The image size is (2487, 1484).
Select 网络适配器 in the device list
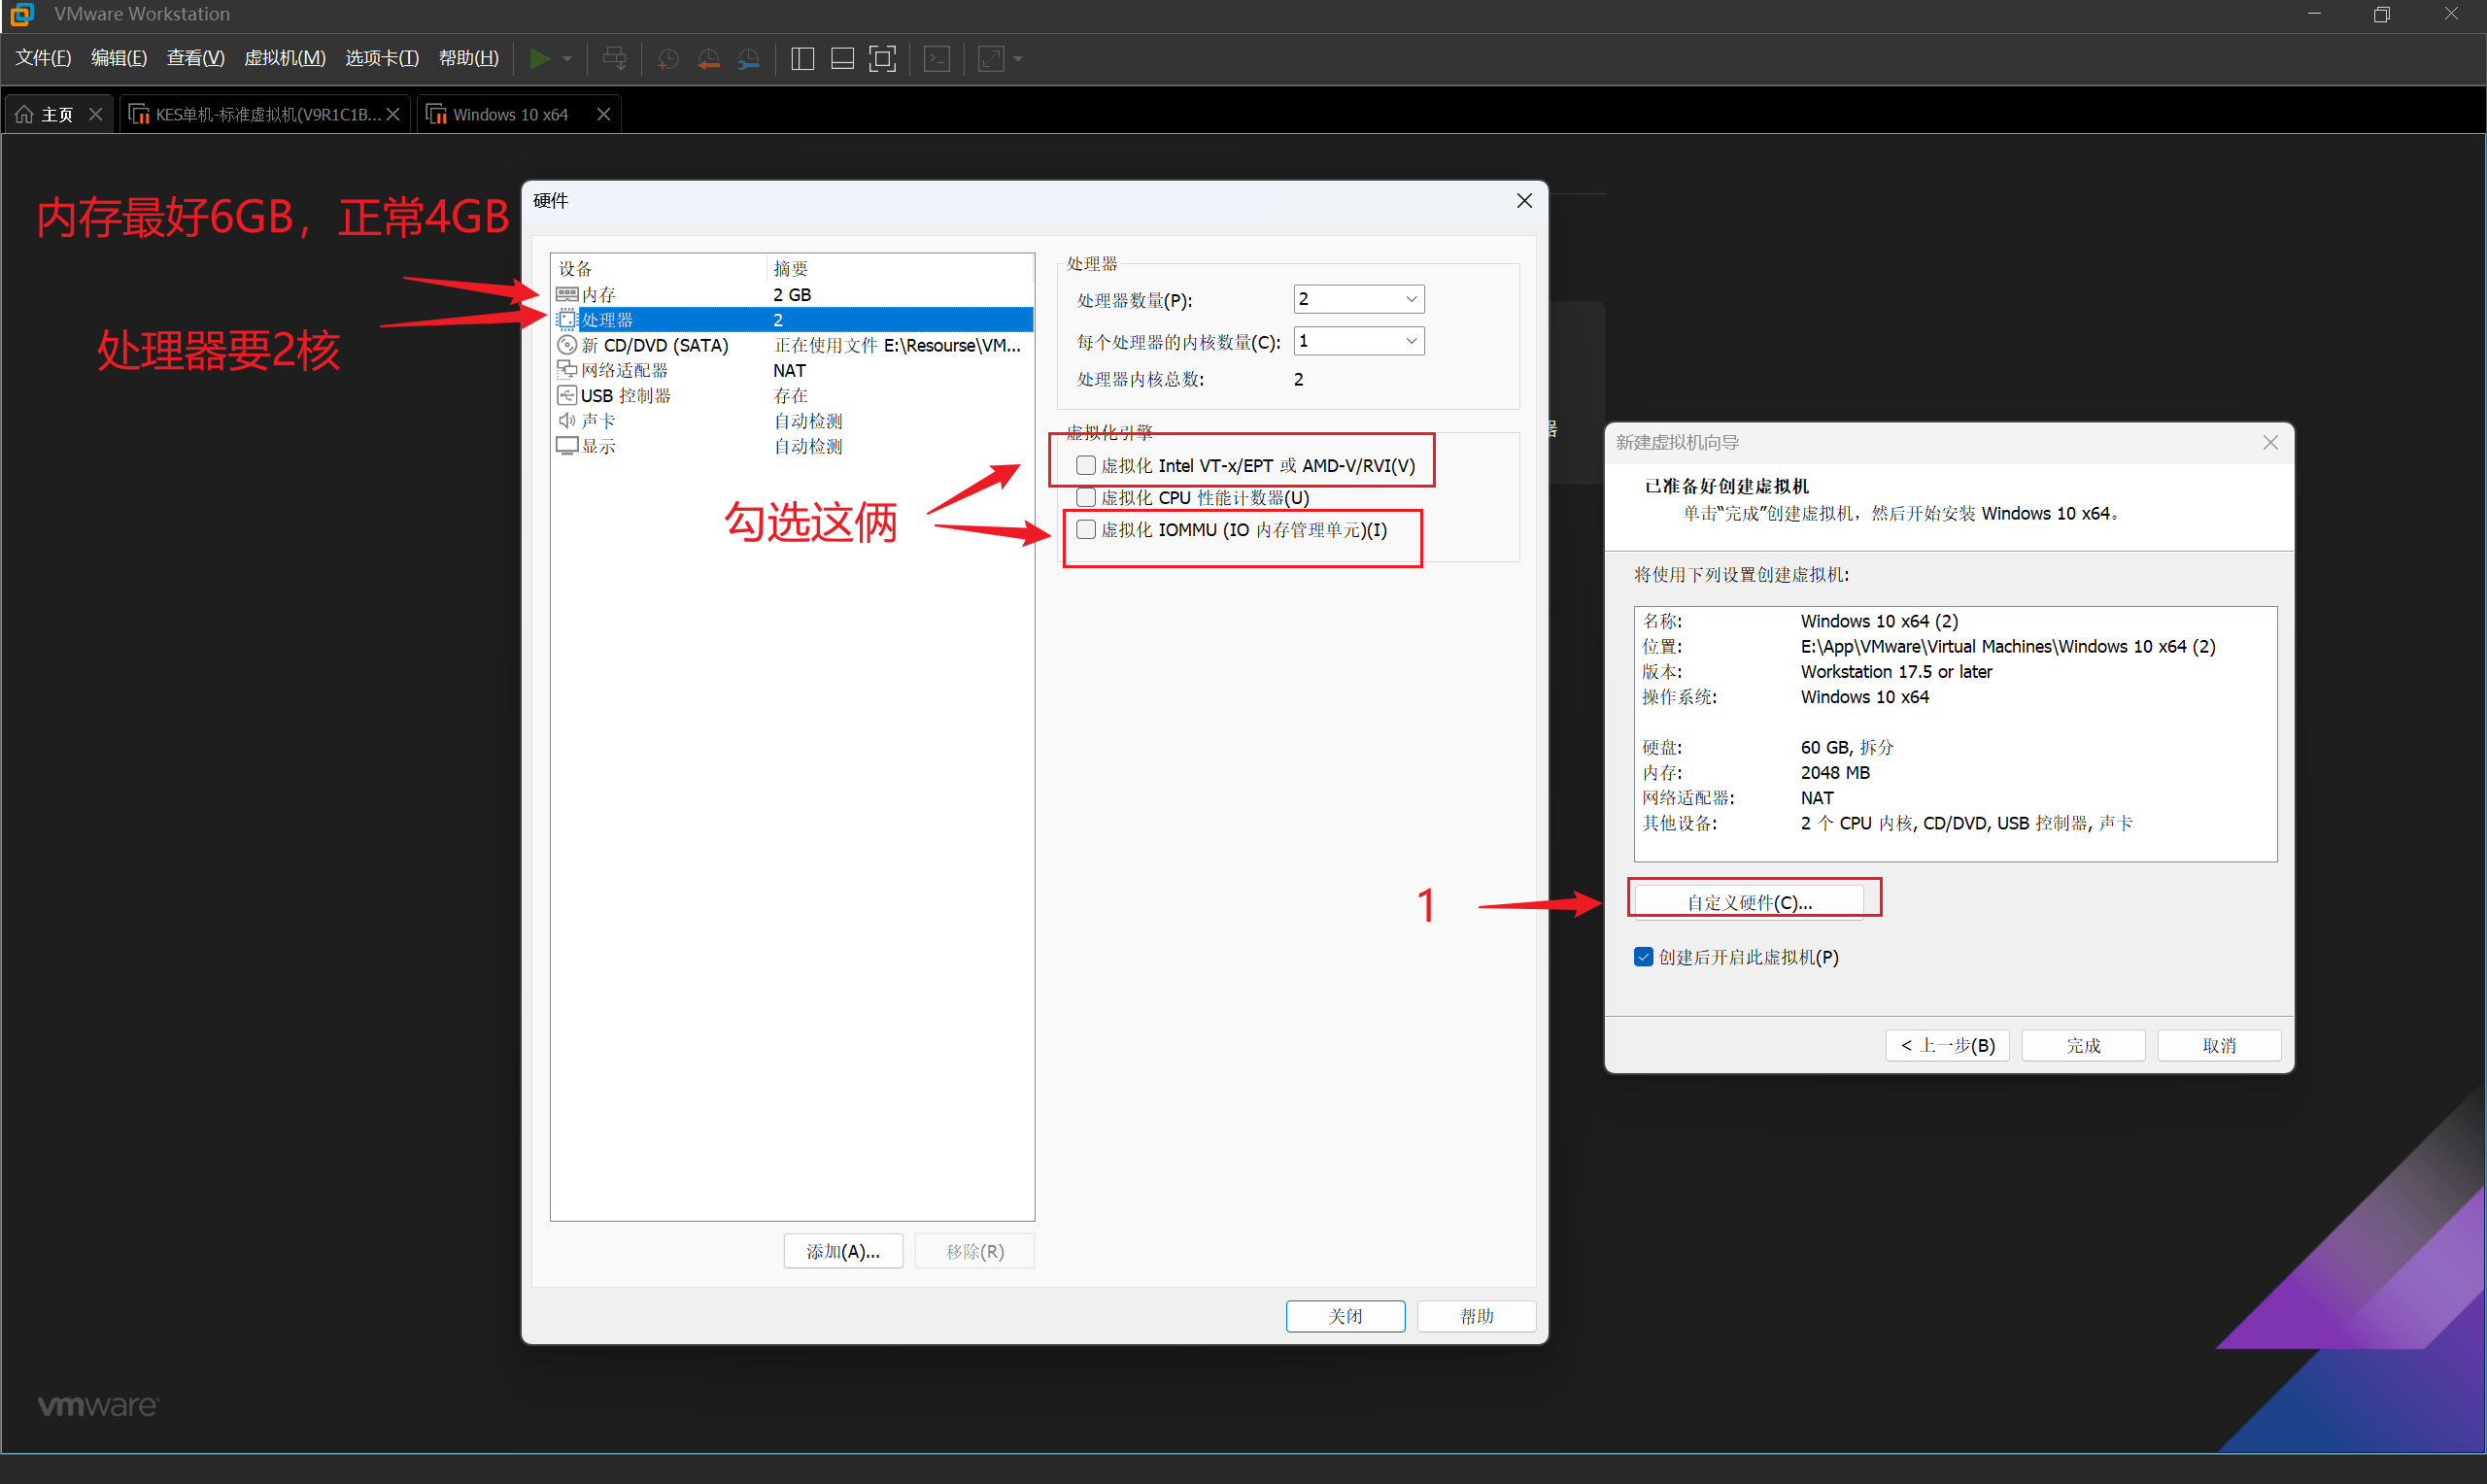click(x=624, y=370)
